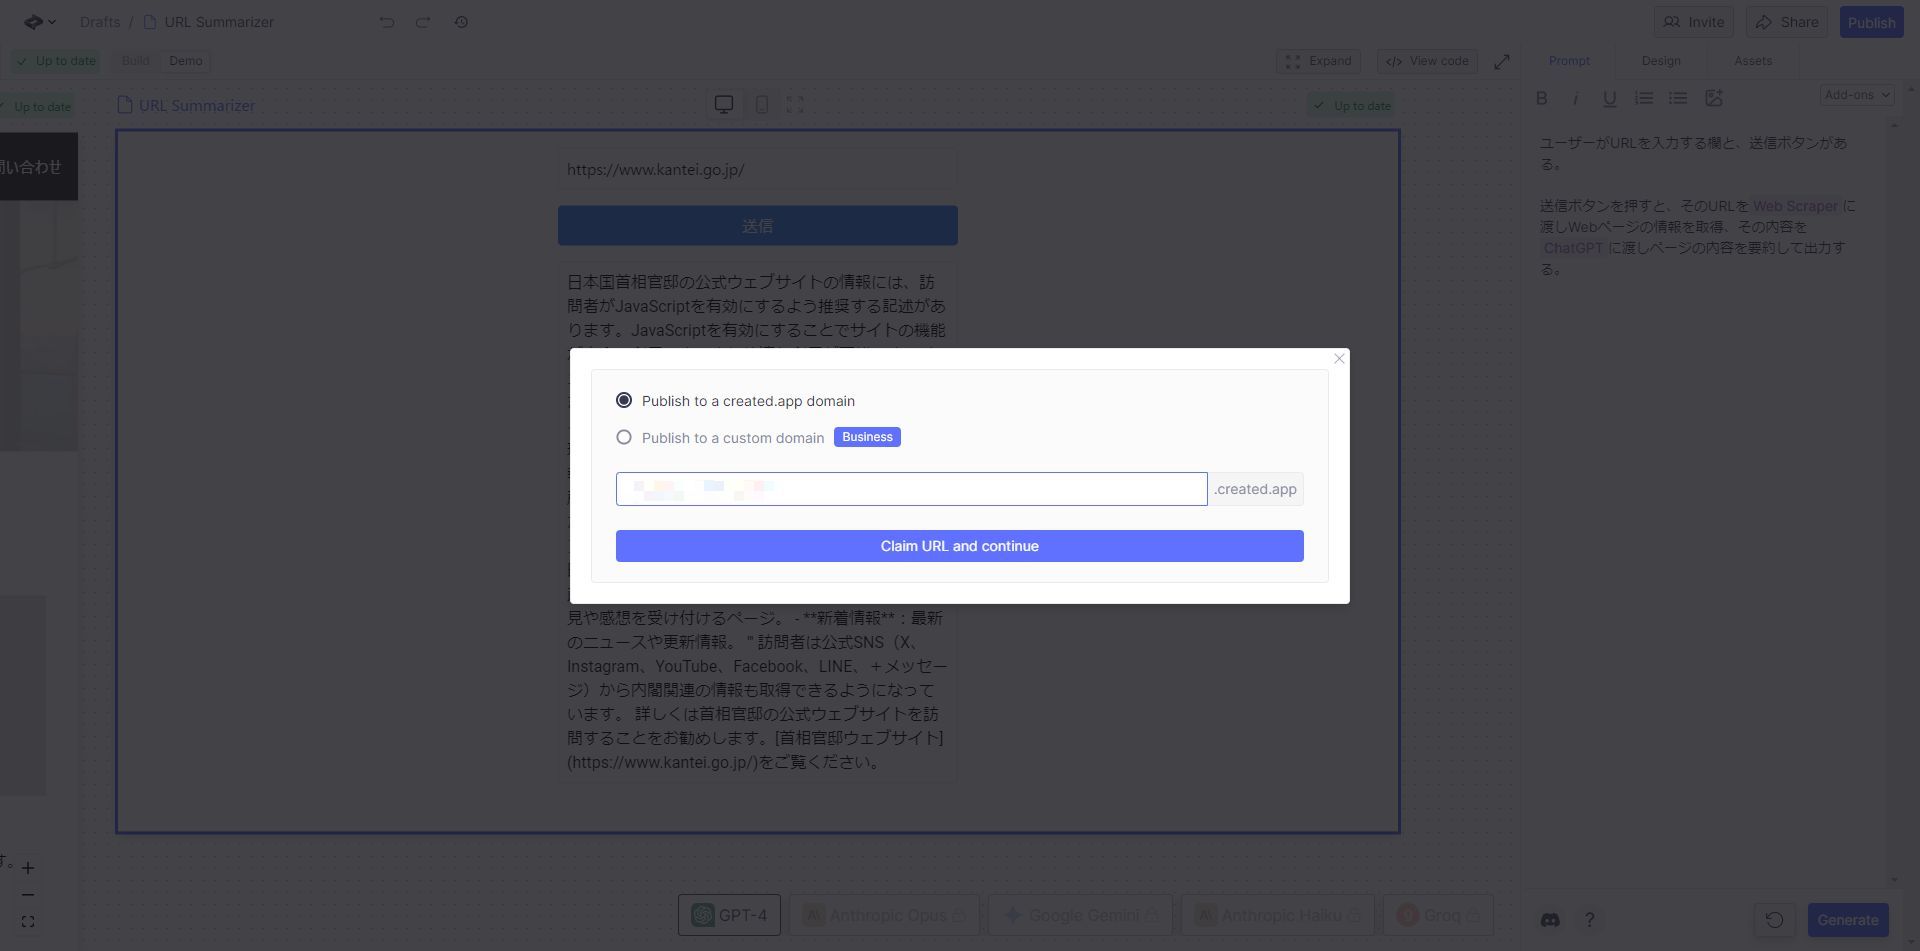Screen dimensions: 1920x951
Task: Switch to the Demo tab
Action: click(185, 60)
